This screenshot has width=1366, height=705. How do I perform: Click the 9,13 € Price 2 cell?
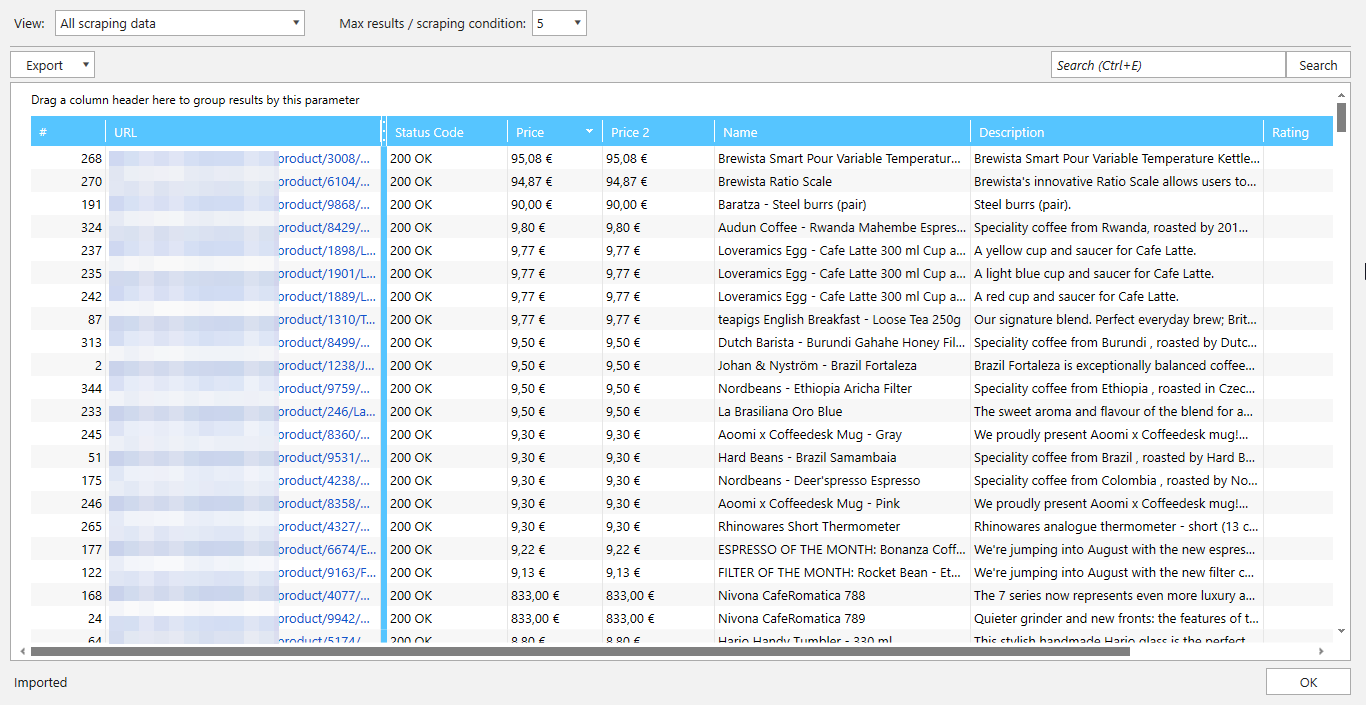[658, 572]
